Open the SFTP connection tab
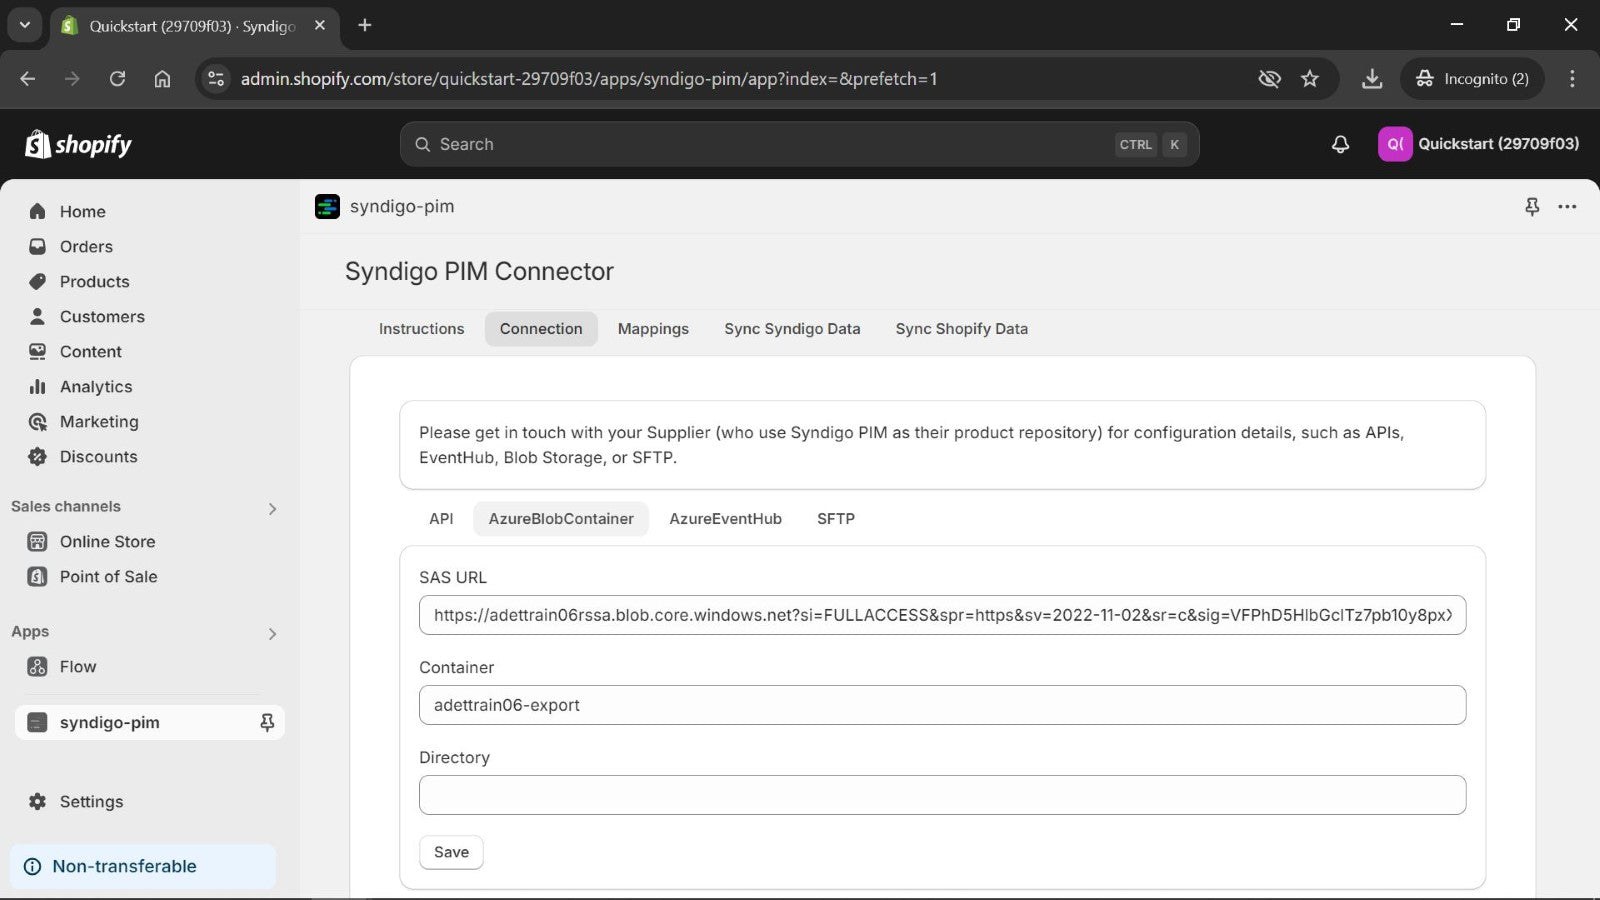1600x900 pixels. point(836,519)
